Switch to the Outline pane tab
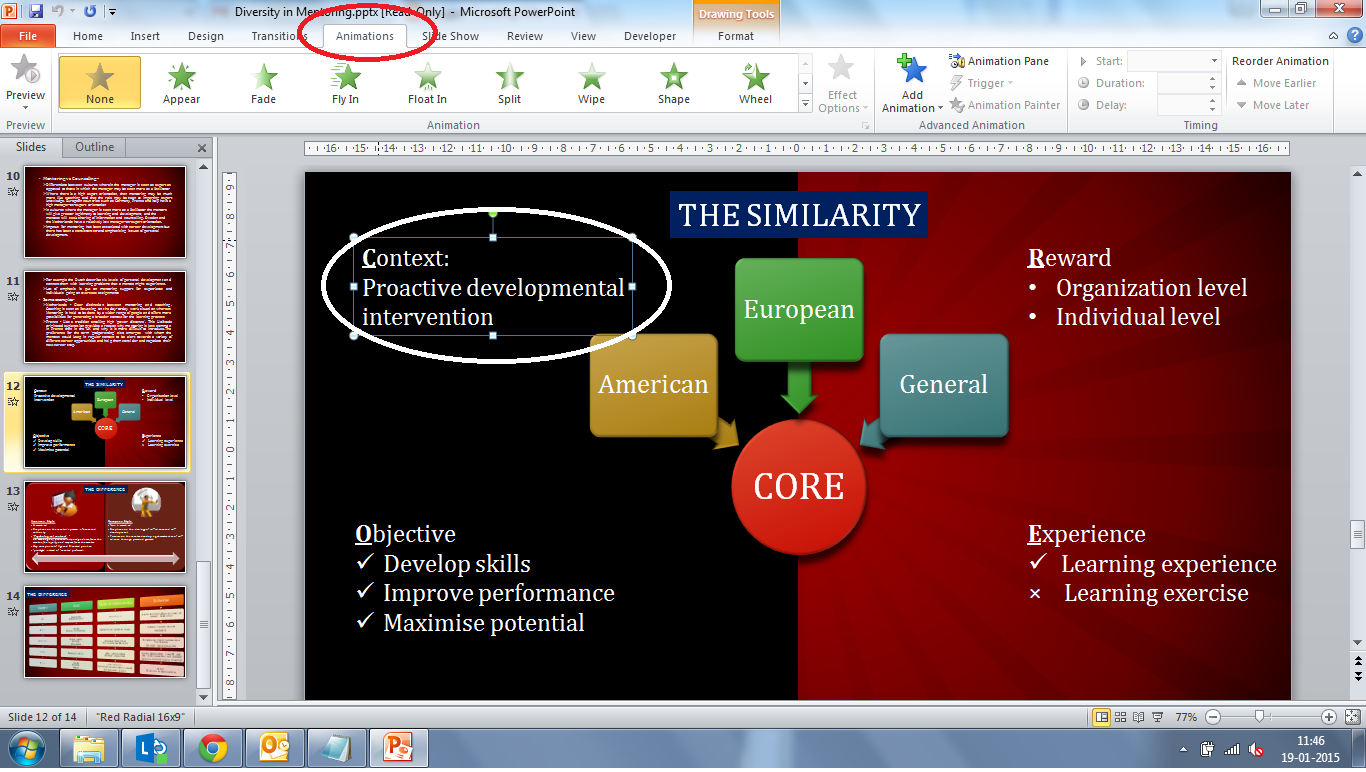This screenshot has width=1366, height=772. (95, 147)
